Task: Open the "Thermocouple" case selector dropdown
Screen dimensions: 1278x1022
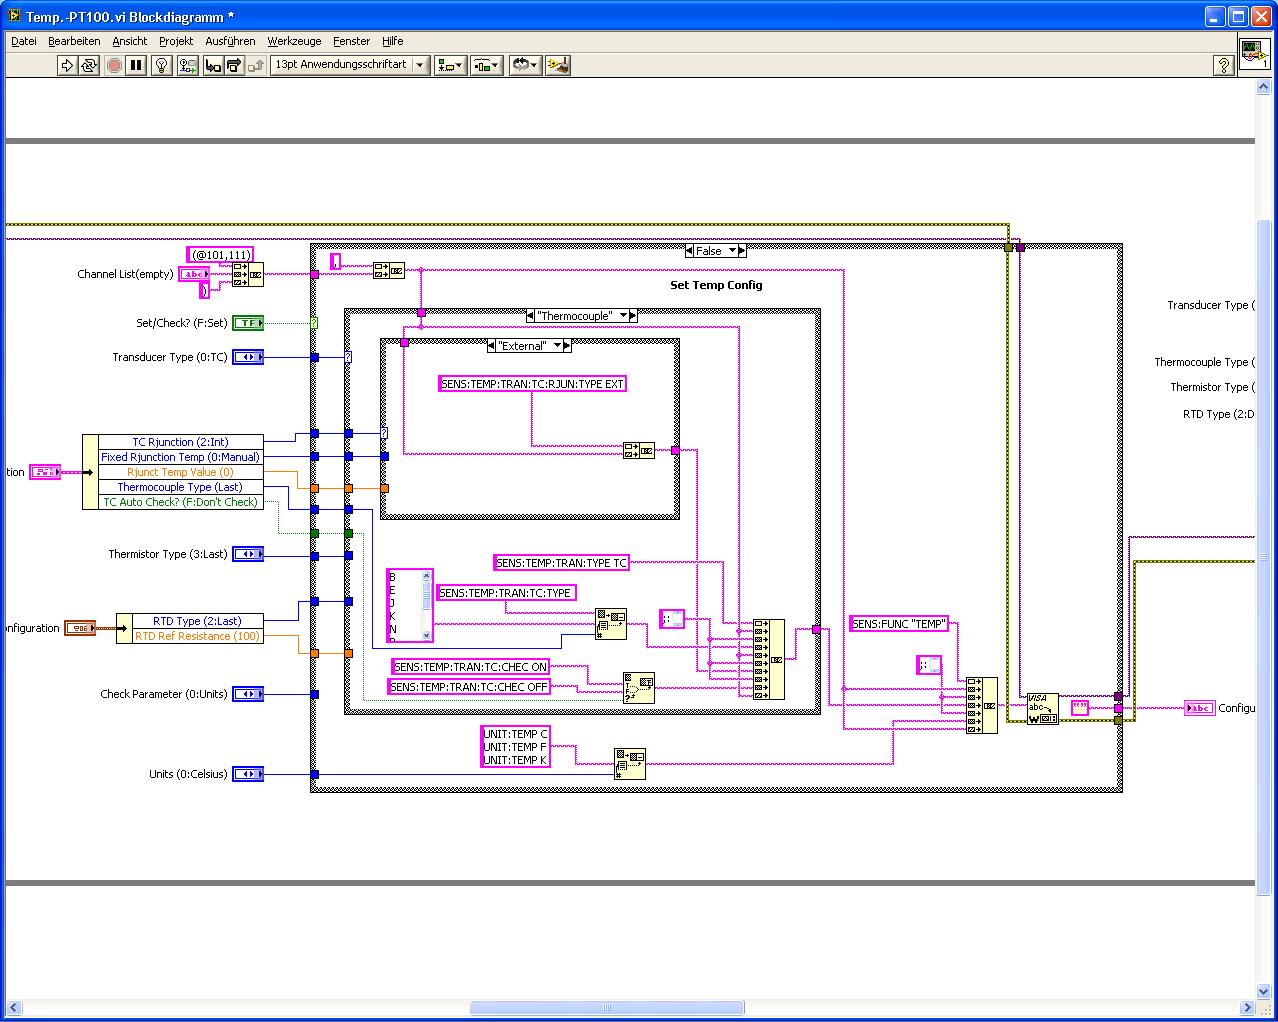Action: 623,316
